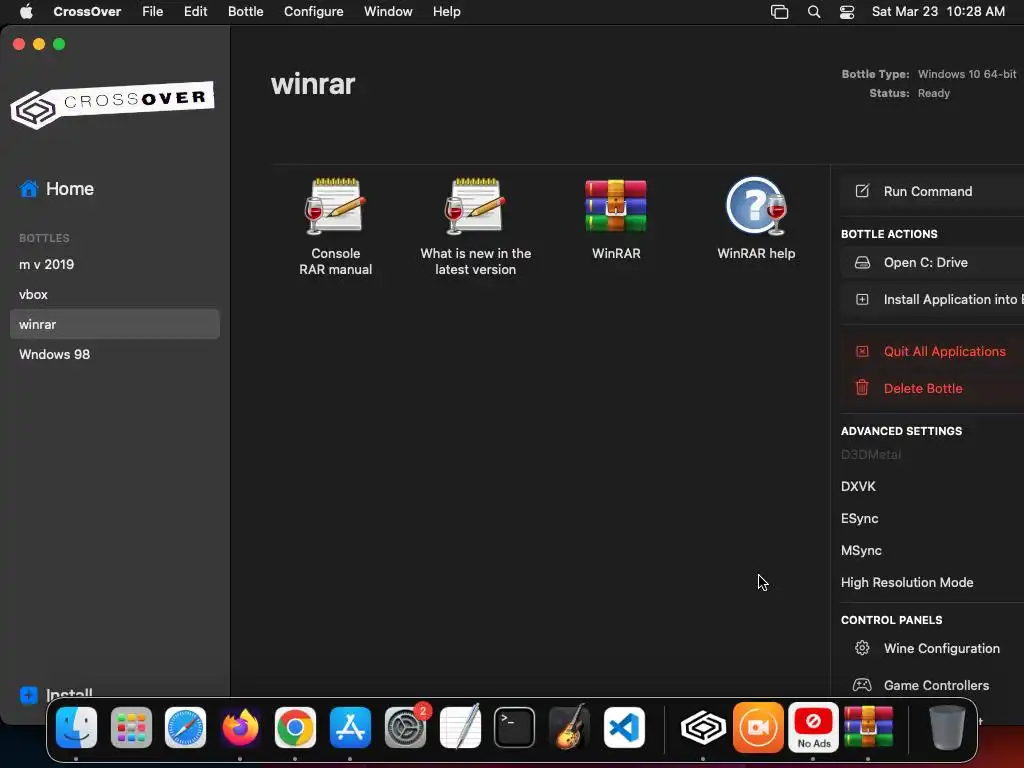Click the Stage Manager menu bar icon
The width and height of the screenshot is (1024, 768).
[x=780, y=12]
